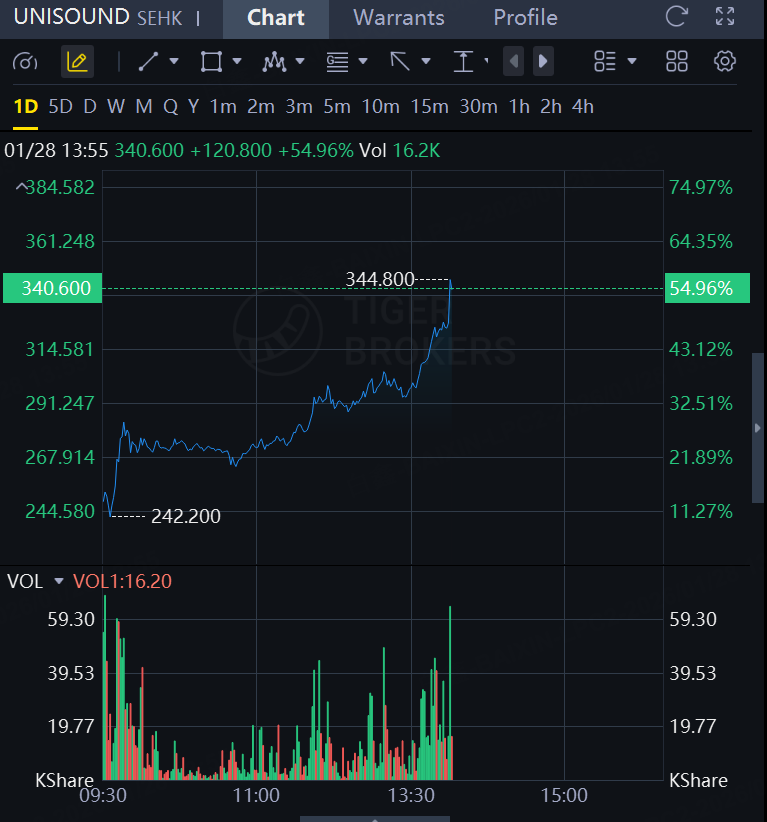This screenshot has height=822, width=767.
Task: Open the gauge indicator icon
Action: click(25, 62)
